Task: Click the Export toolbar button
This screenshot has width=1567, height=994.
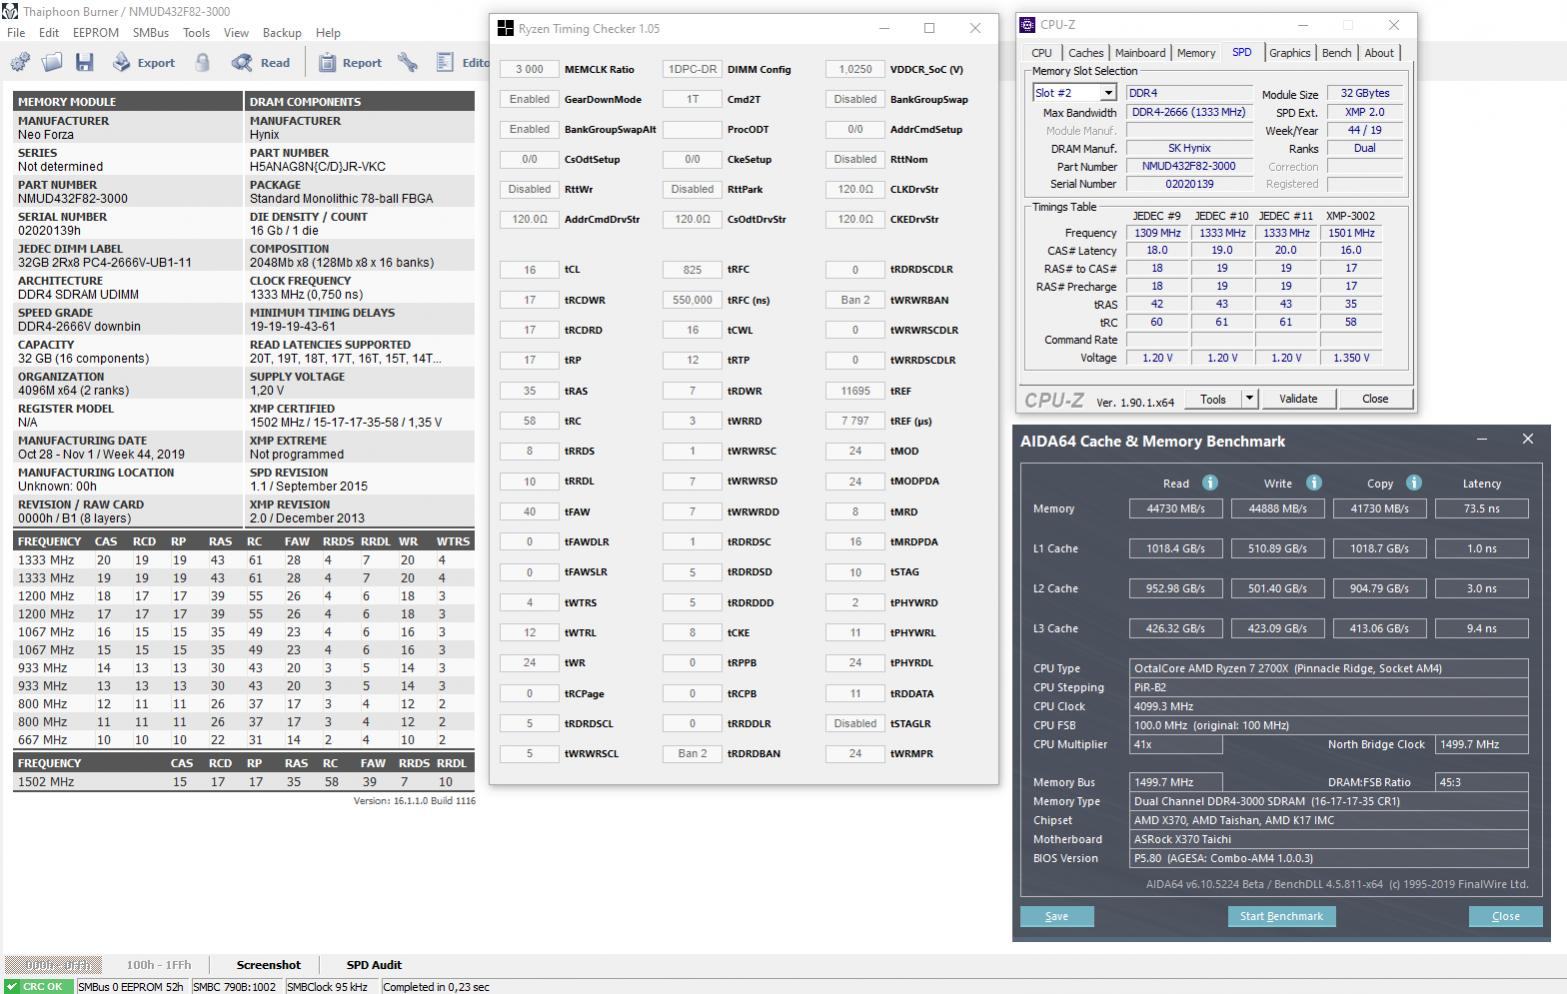Action: tap(143, 62)
